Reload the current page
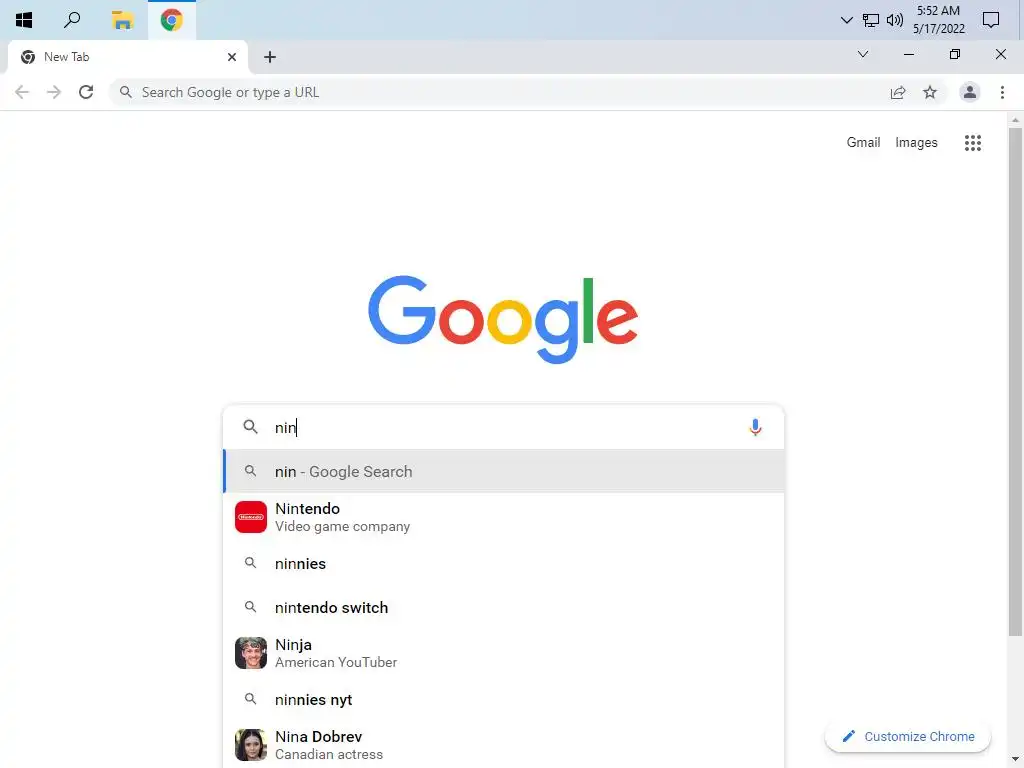Viewport: 1024px width, 768px height. [x=86, y=92]
